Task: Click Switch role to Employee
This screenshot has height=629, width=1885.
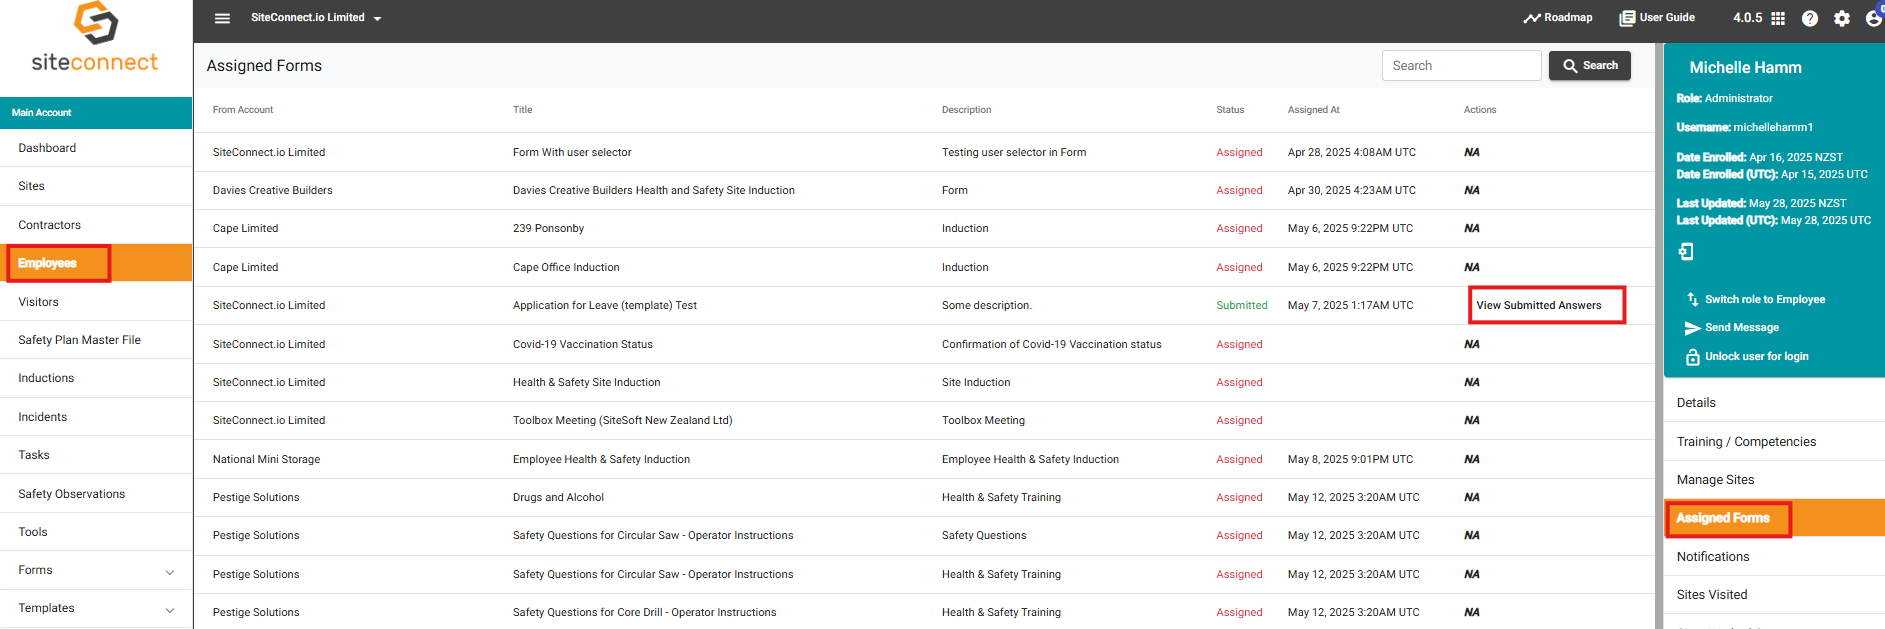Action: click(x=1765, y=299)
